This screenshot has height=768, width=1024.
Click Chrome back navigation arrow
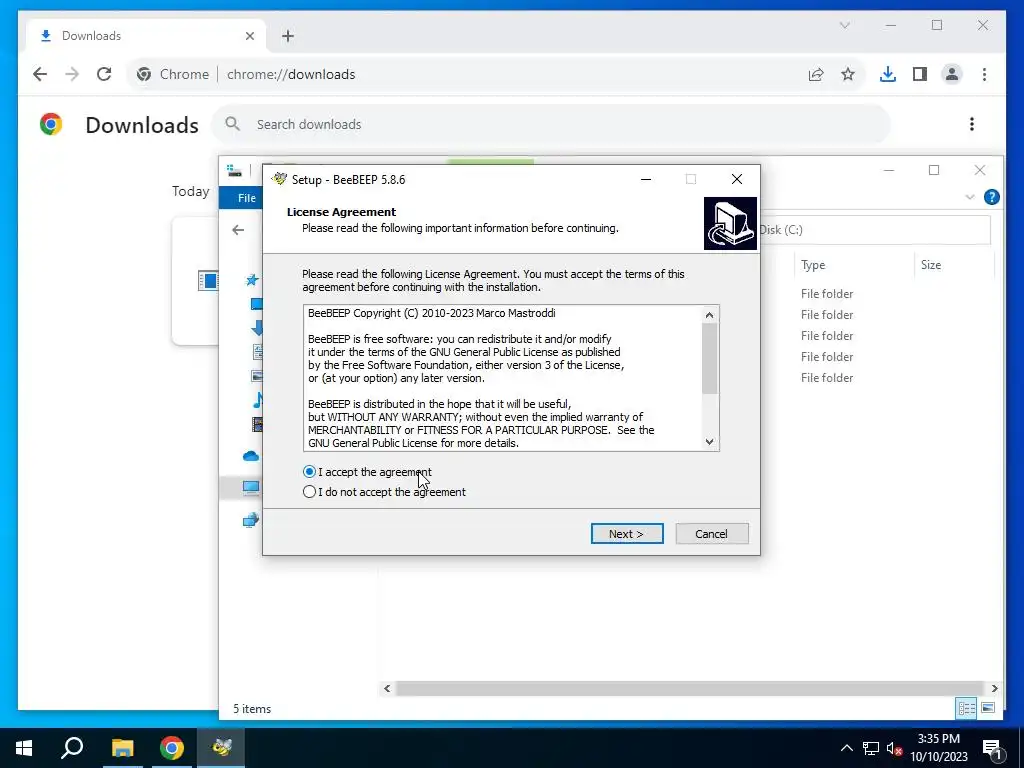[40, 74]
